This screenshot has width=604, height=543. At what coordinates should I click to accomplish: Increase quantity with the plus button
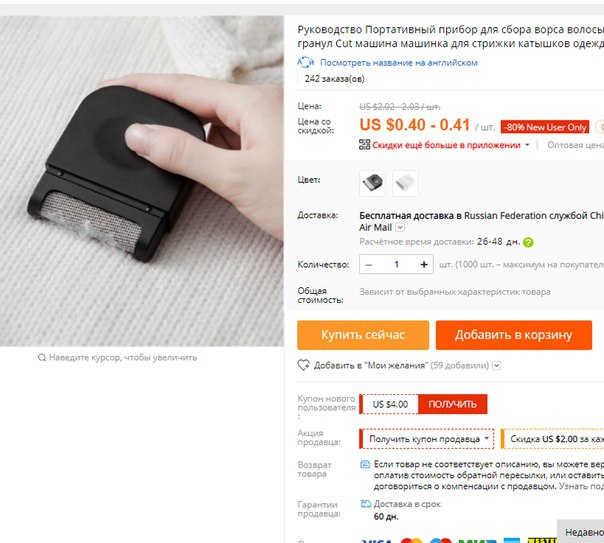(424, 265)
